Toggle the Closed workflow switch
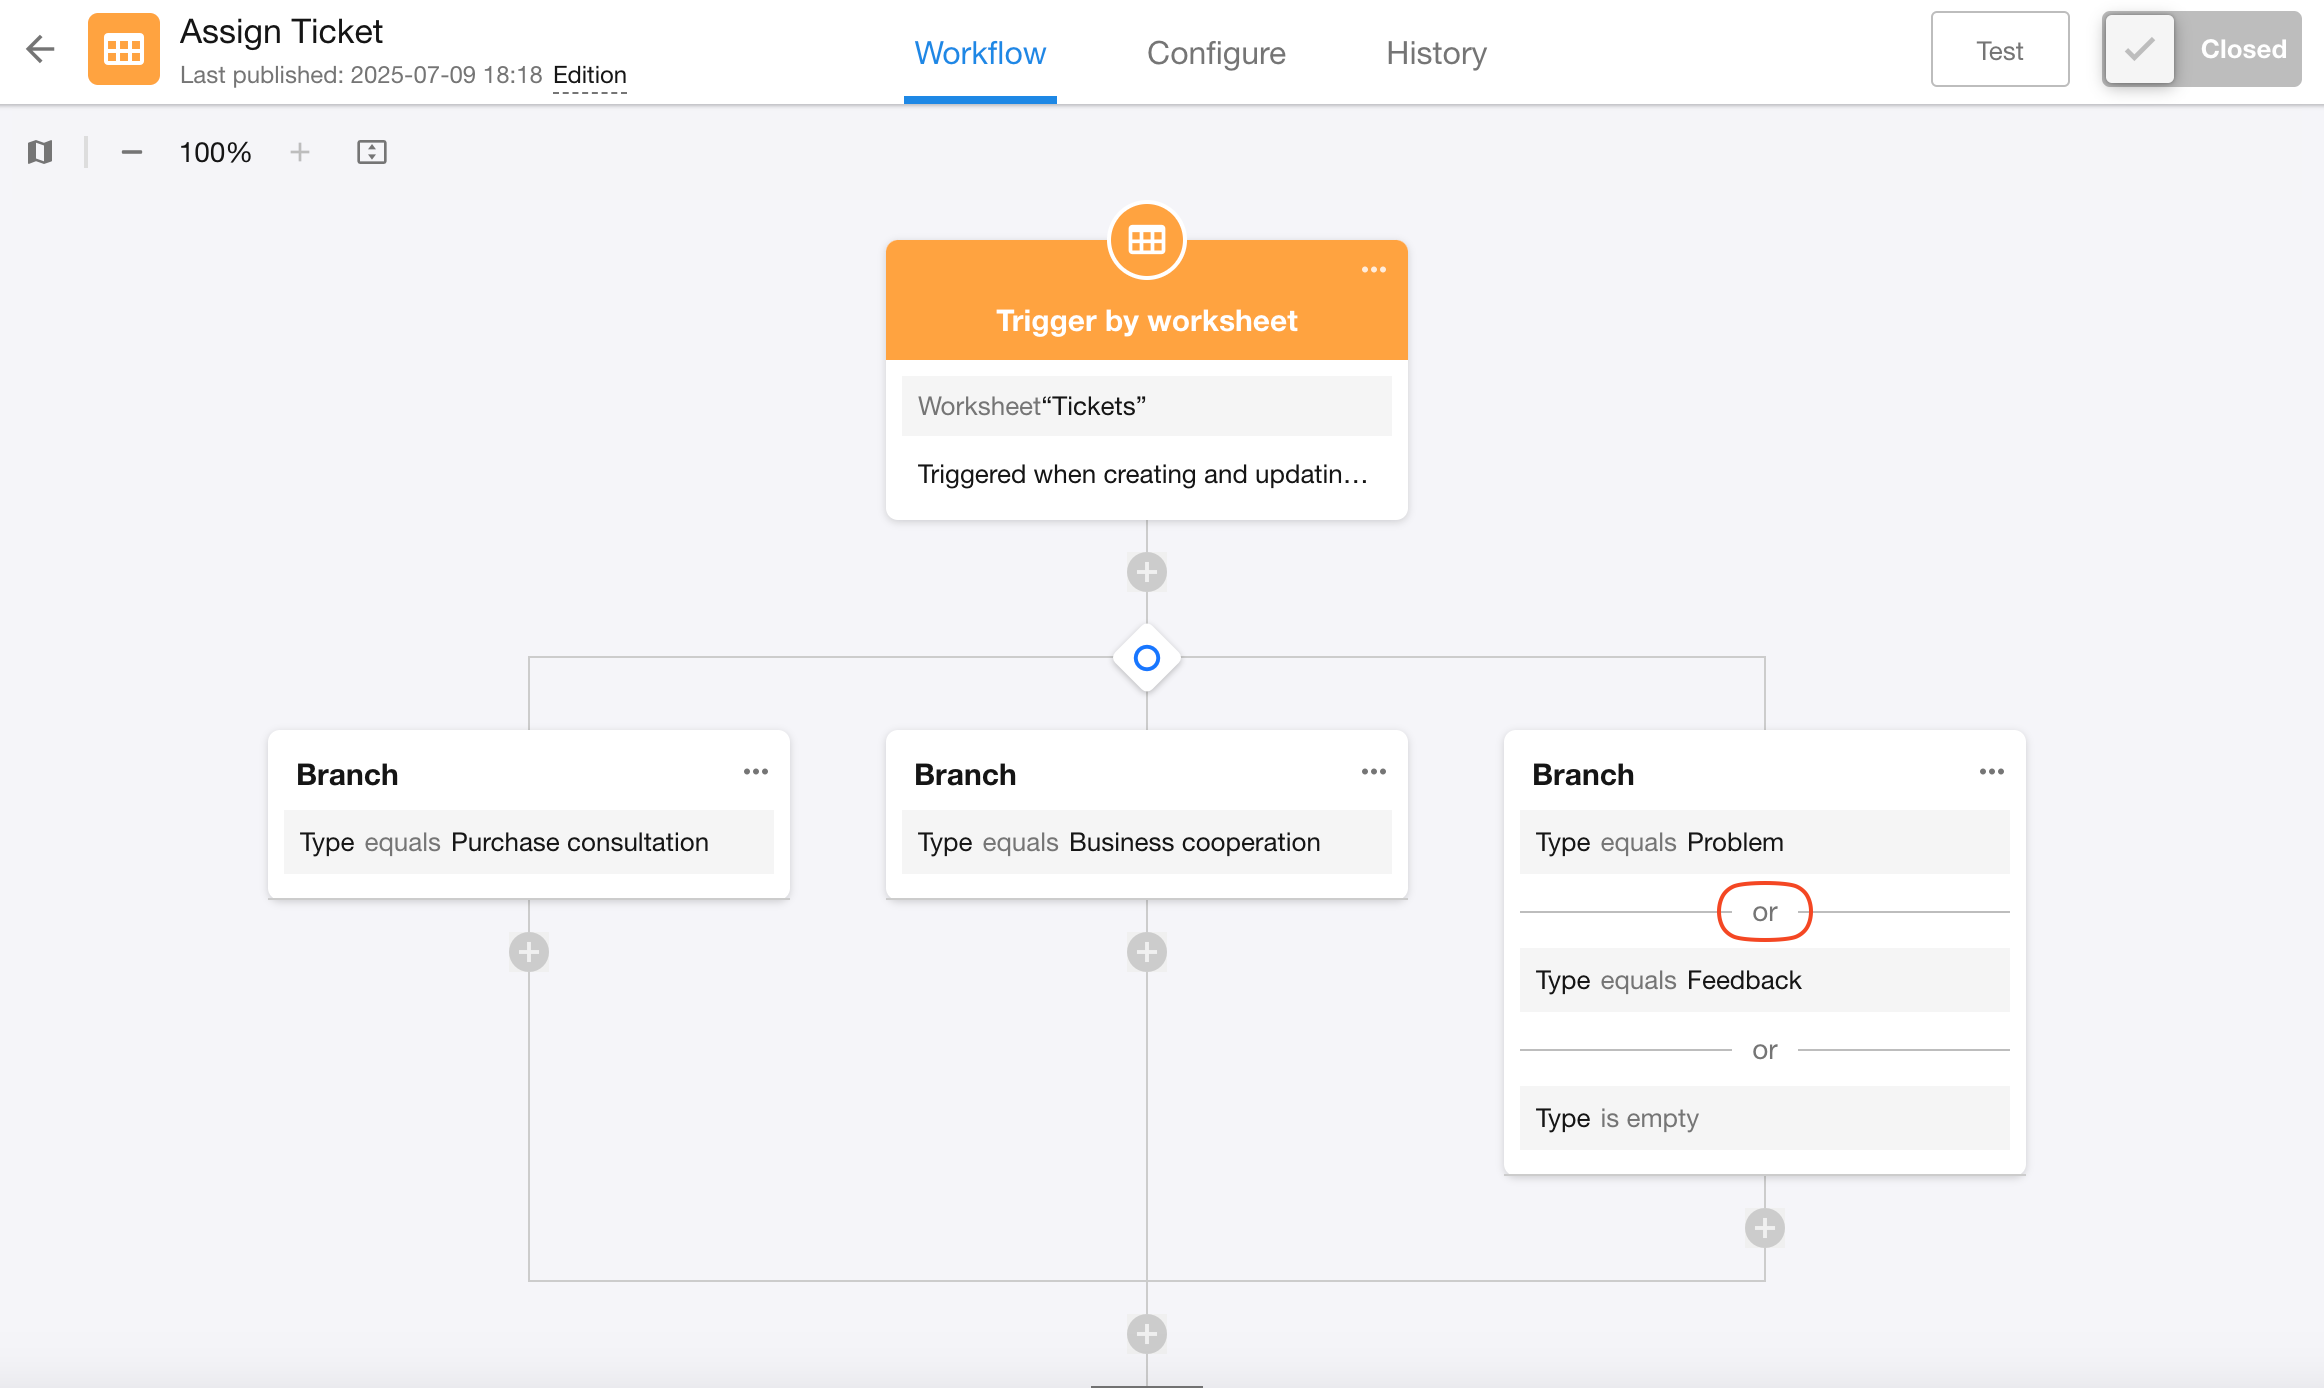2324x1388 pixels. point(2201,49)
